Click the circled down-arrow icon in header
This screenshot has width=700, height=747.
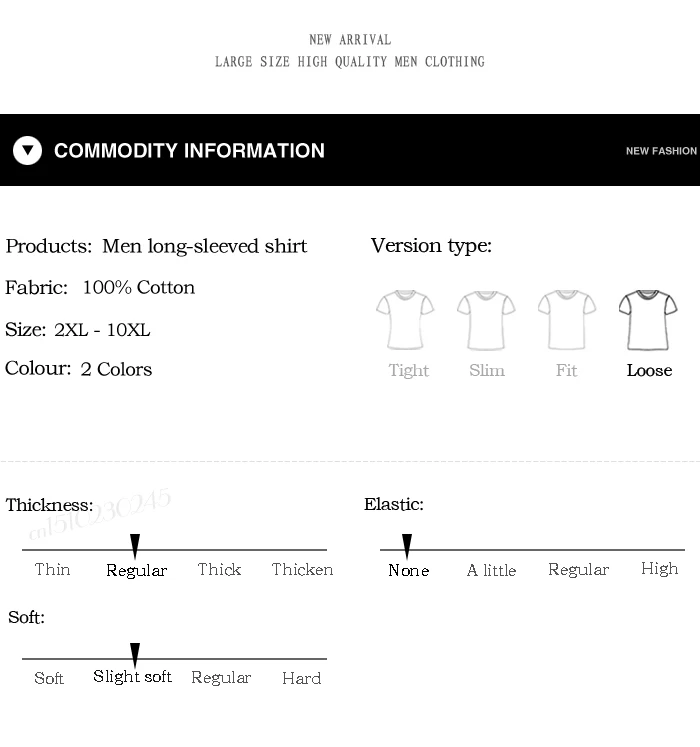28,151
